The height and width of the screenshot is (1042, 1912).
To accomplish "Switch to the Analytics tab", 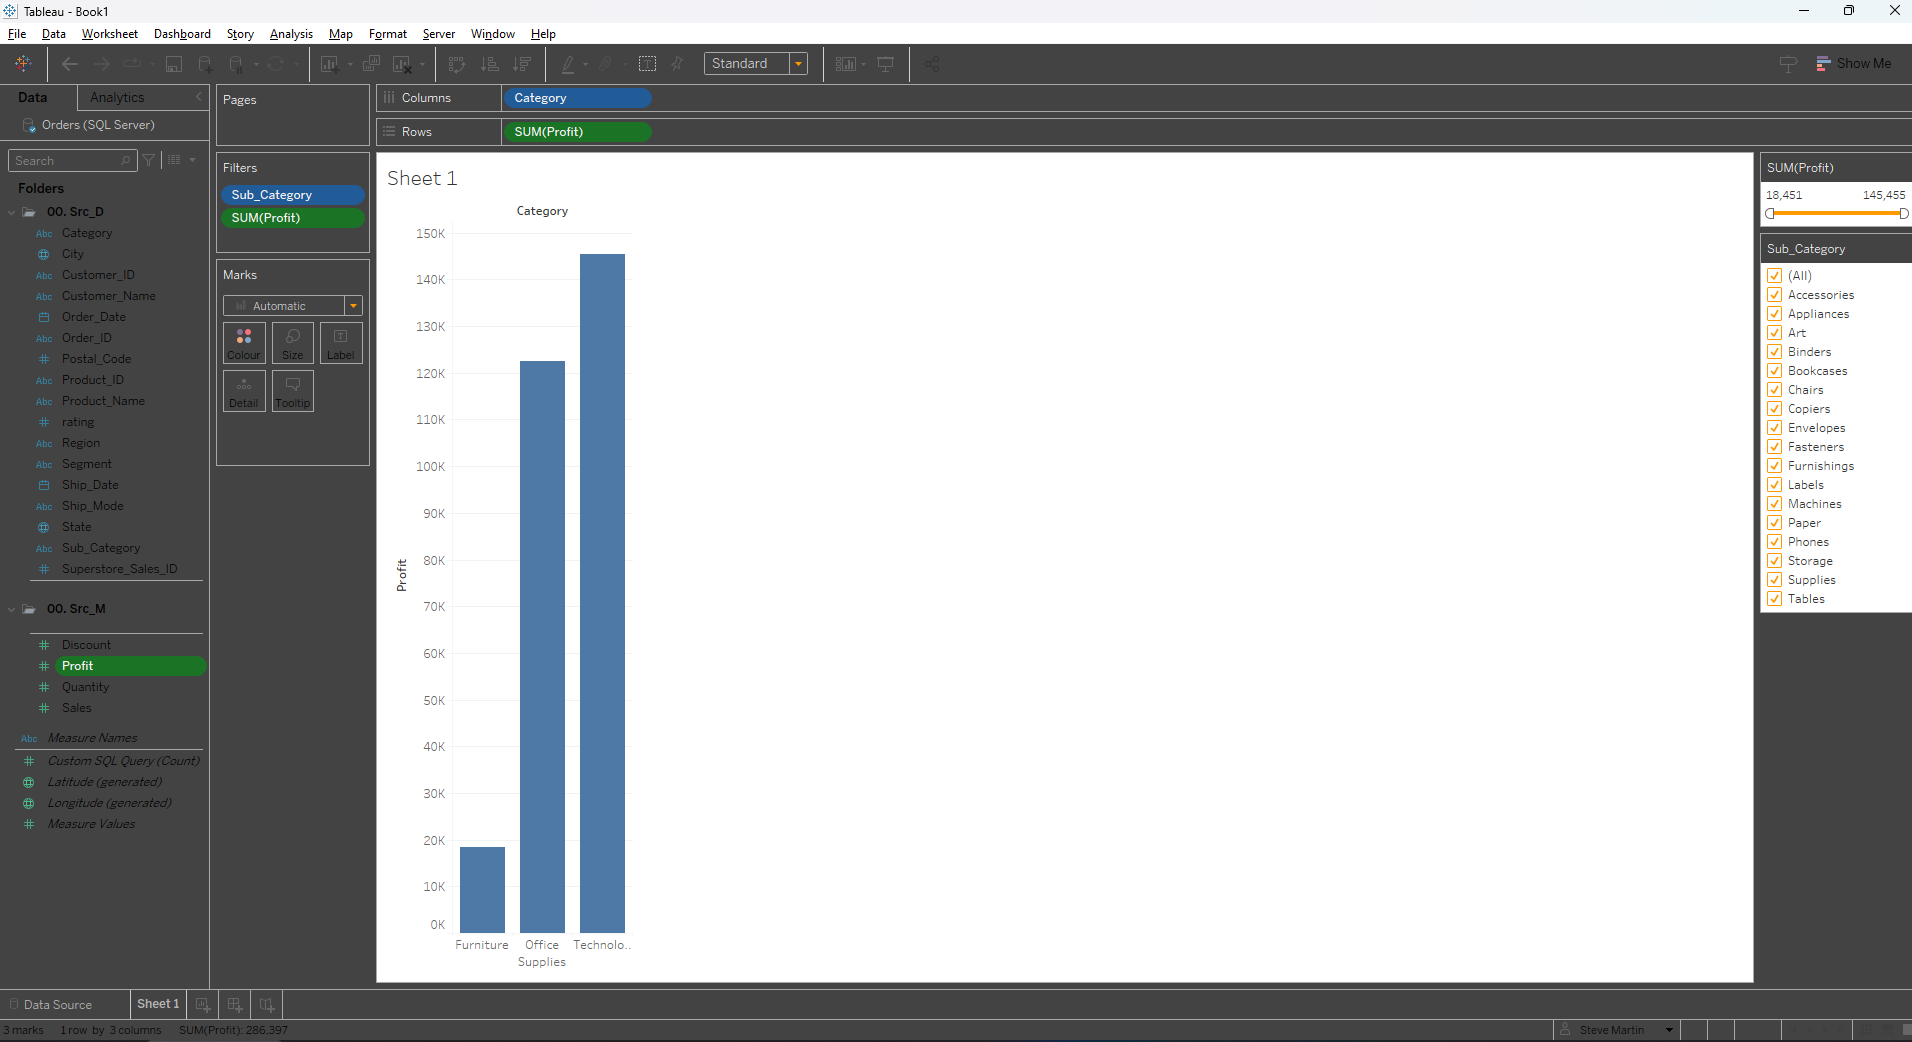I will (117, 97).
